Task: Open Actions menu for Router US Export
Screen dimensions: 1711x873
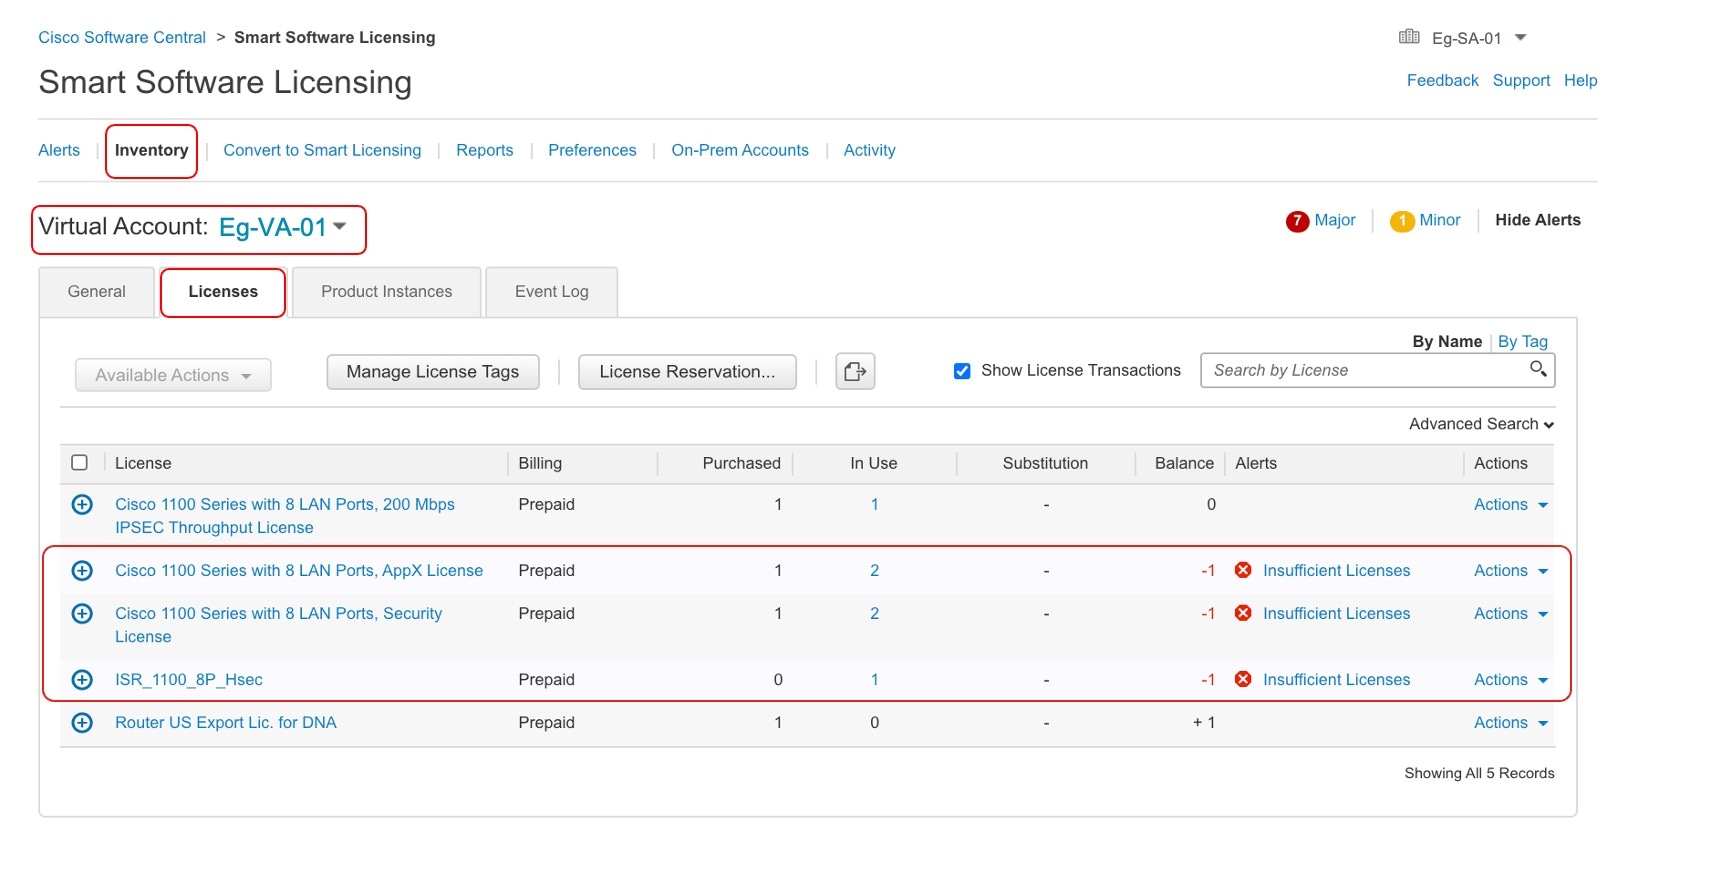Action: (1511, 723)
